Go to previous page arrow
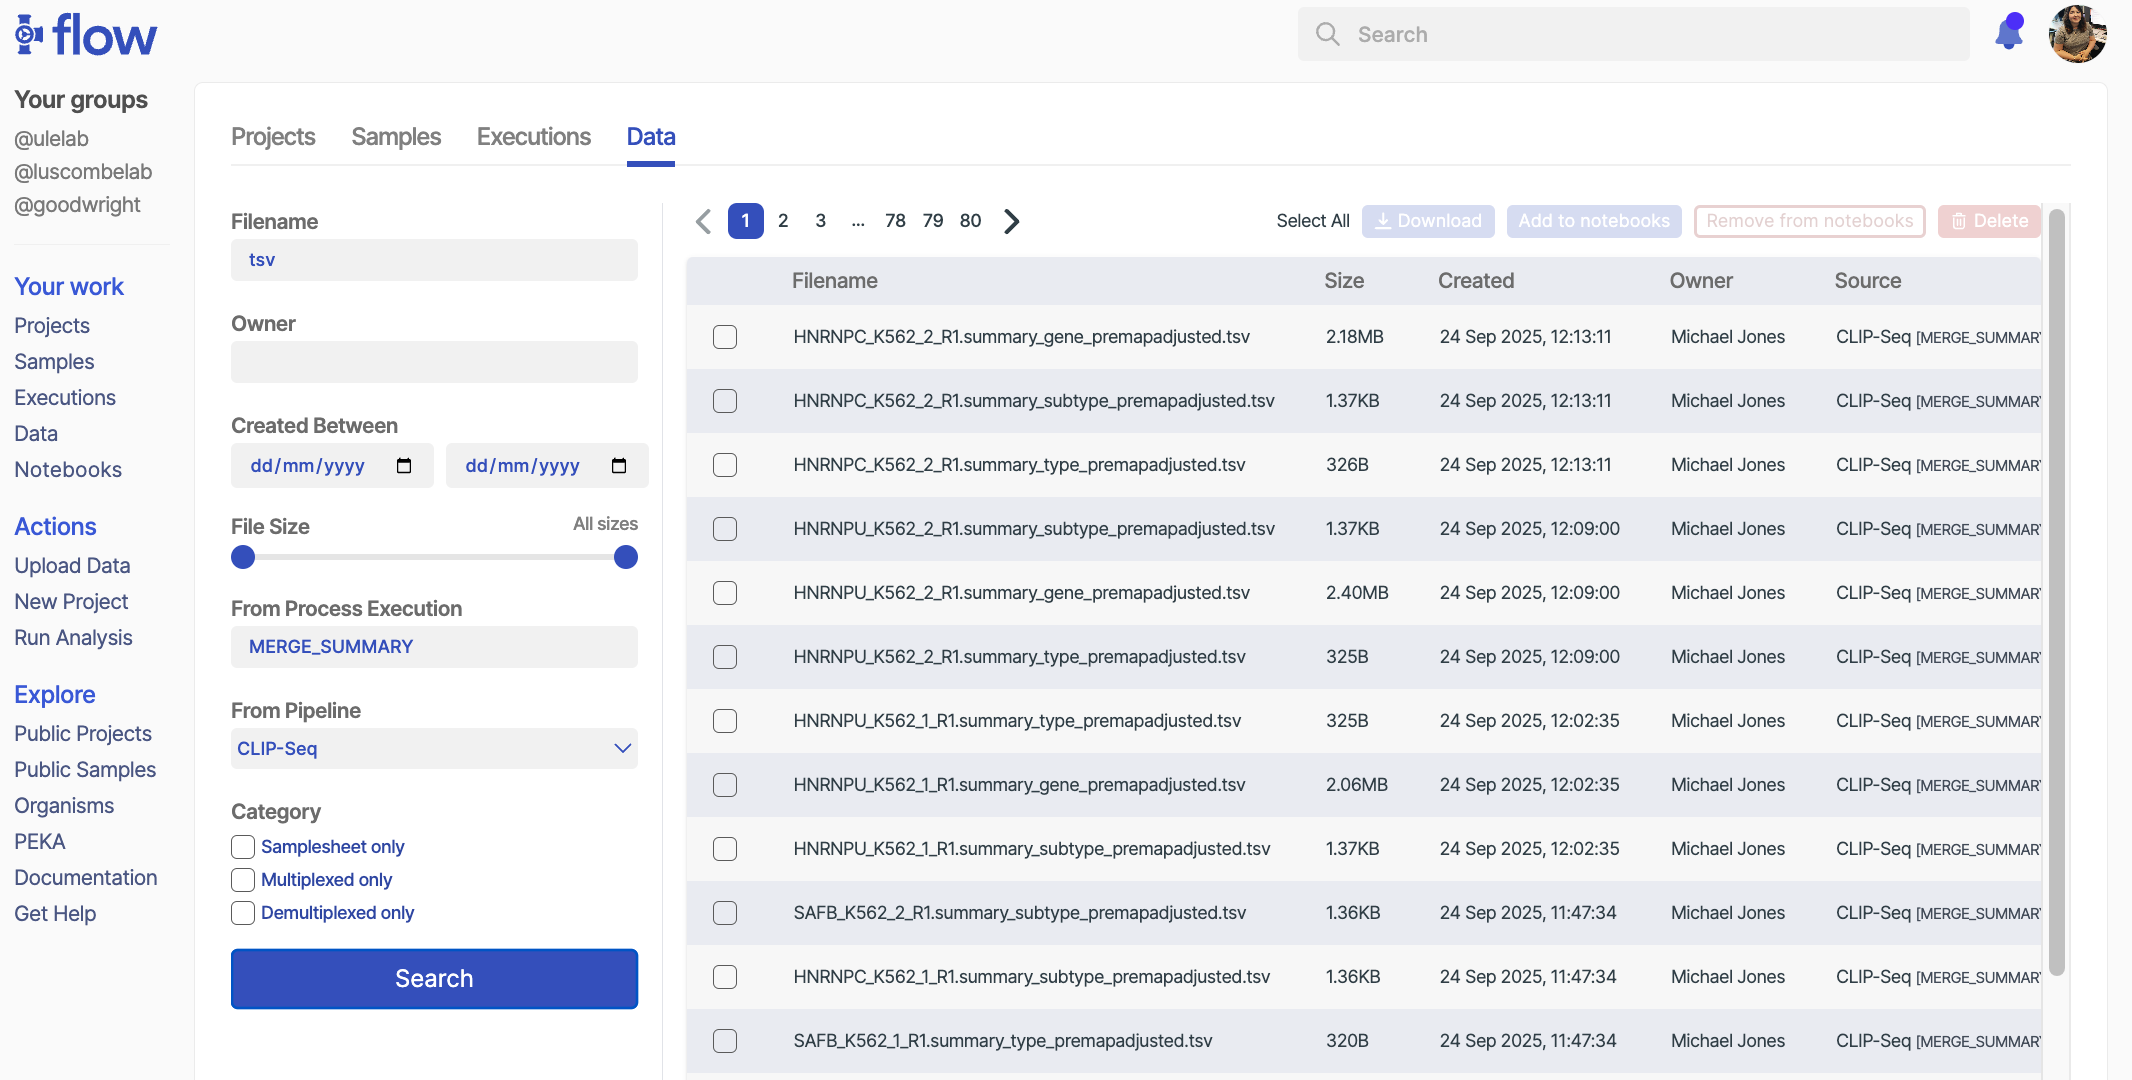 tap(703, 221)
